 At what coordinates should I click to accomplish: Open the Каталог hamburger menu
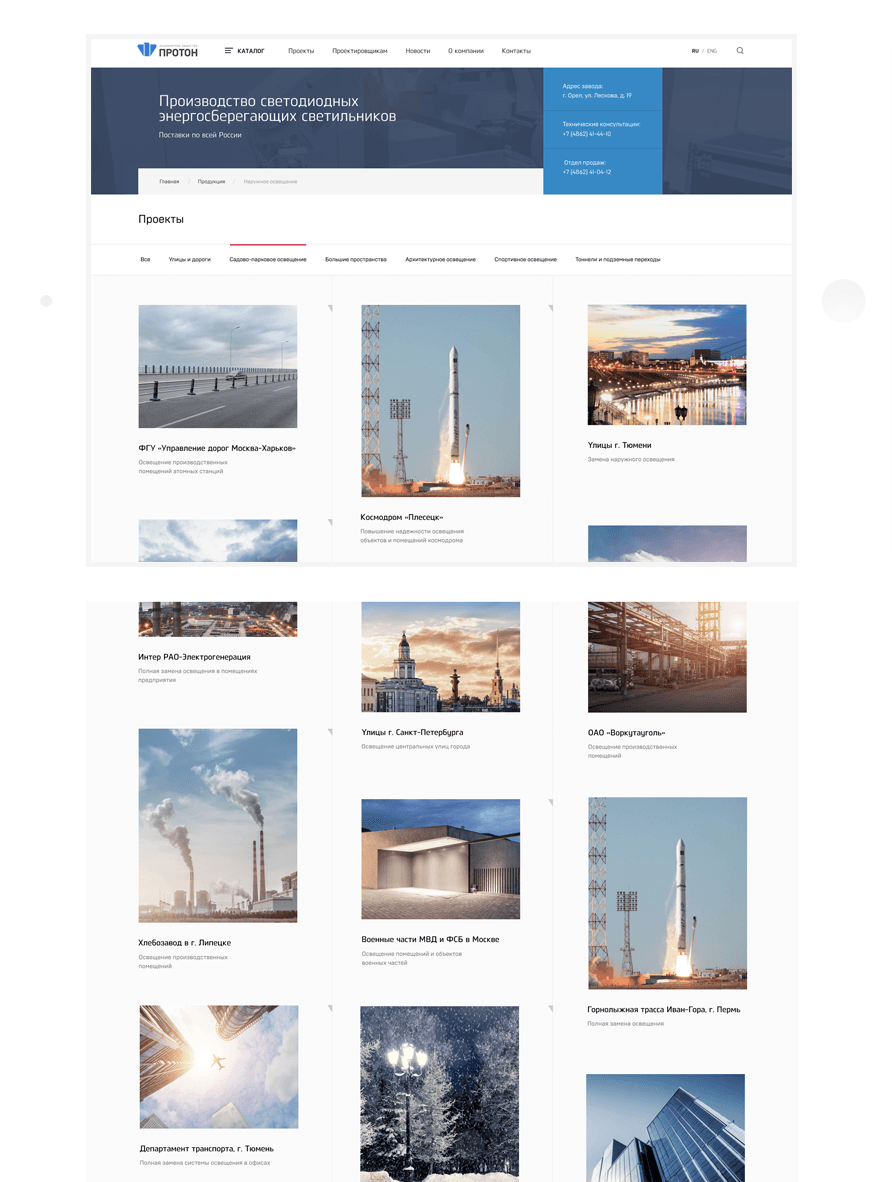pos(244,51)
